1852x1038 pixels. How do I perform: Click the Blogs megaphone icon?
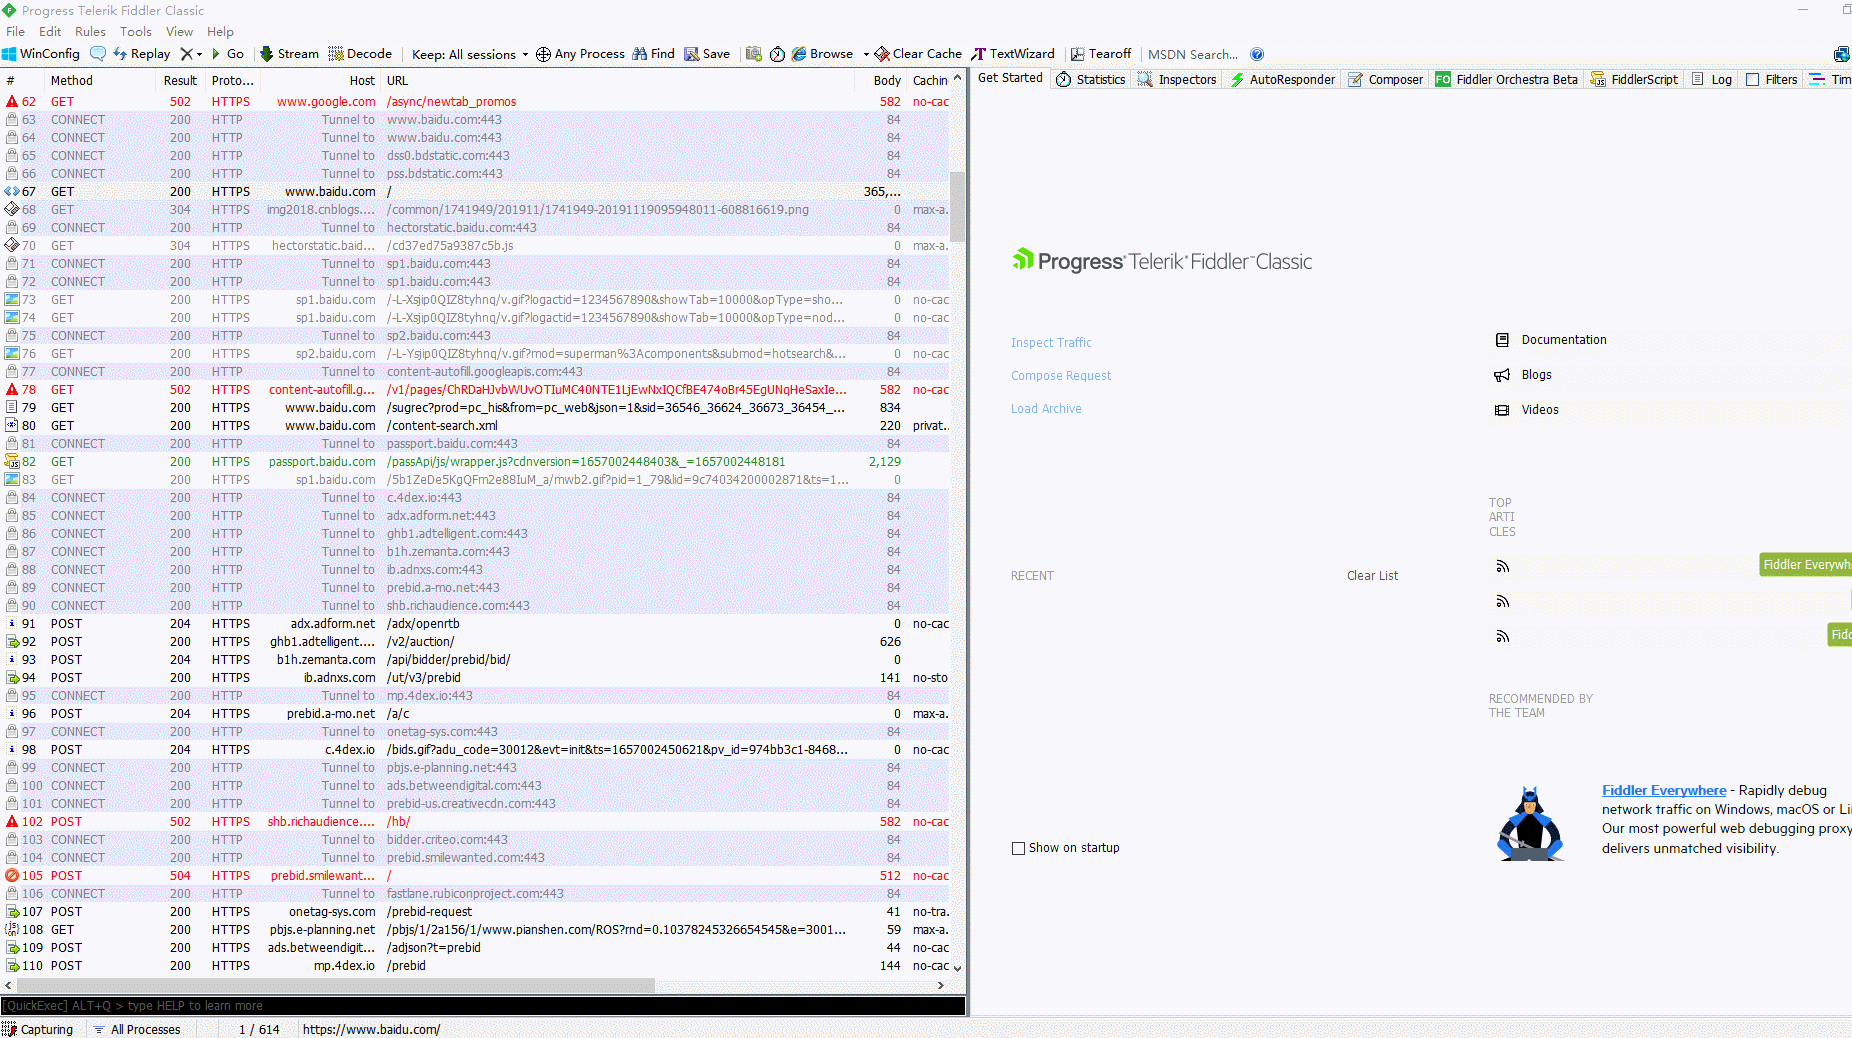pos(1502,375)
